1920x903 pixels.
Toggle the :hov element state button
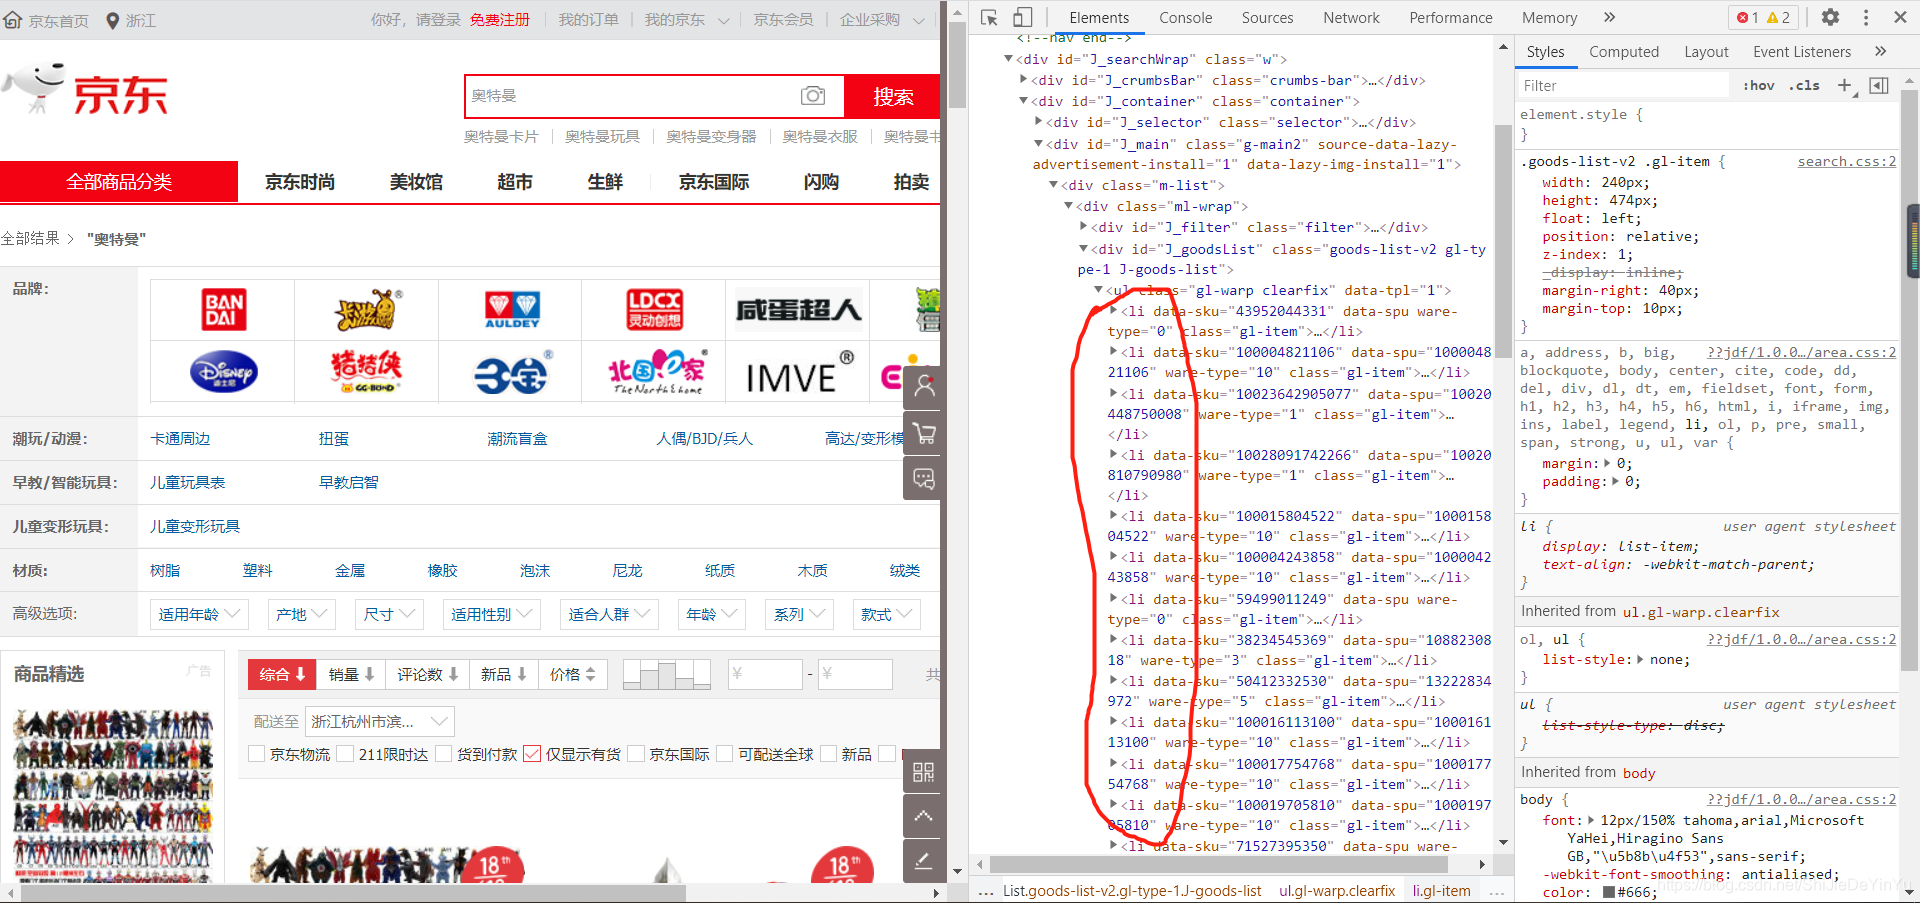(1759, 85)
